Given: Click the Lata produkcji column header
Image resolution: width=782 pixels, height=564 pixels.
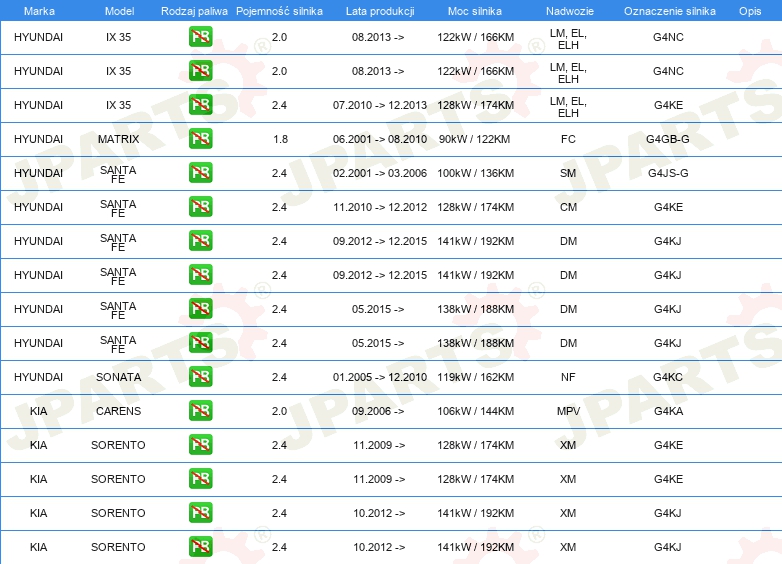Looking at the screenshot, I should [x=380, y=11].
